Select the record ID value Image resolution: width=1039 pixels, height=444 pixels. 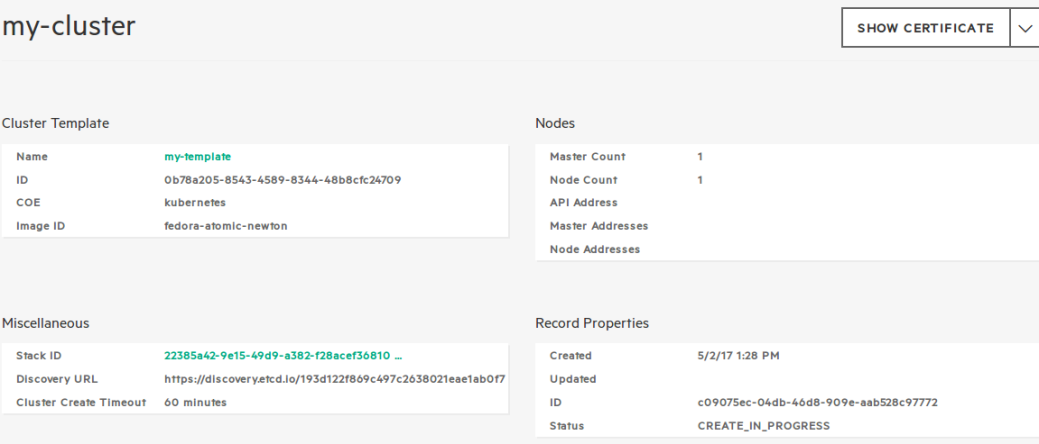tap(817, 402)
